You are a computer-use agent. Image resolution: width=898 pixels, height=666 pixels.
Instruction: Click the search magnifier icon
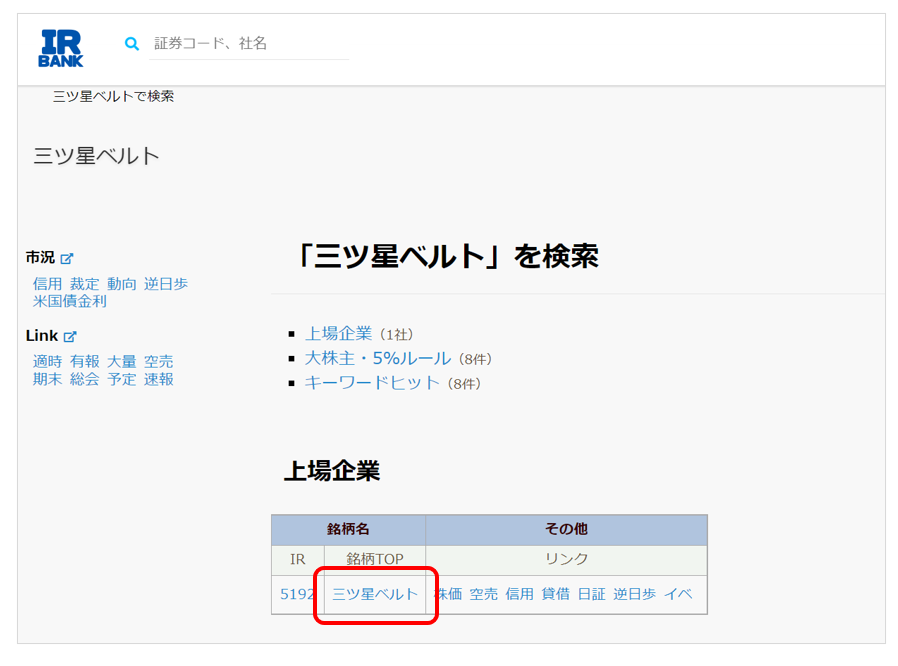[x=132, y=44]
